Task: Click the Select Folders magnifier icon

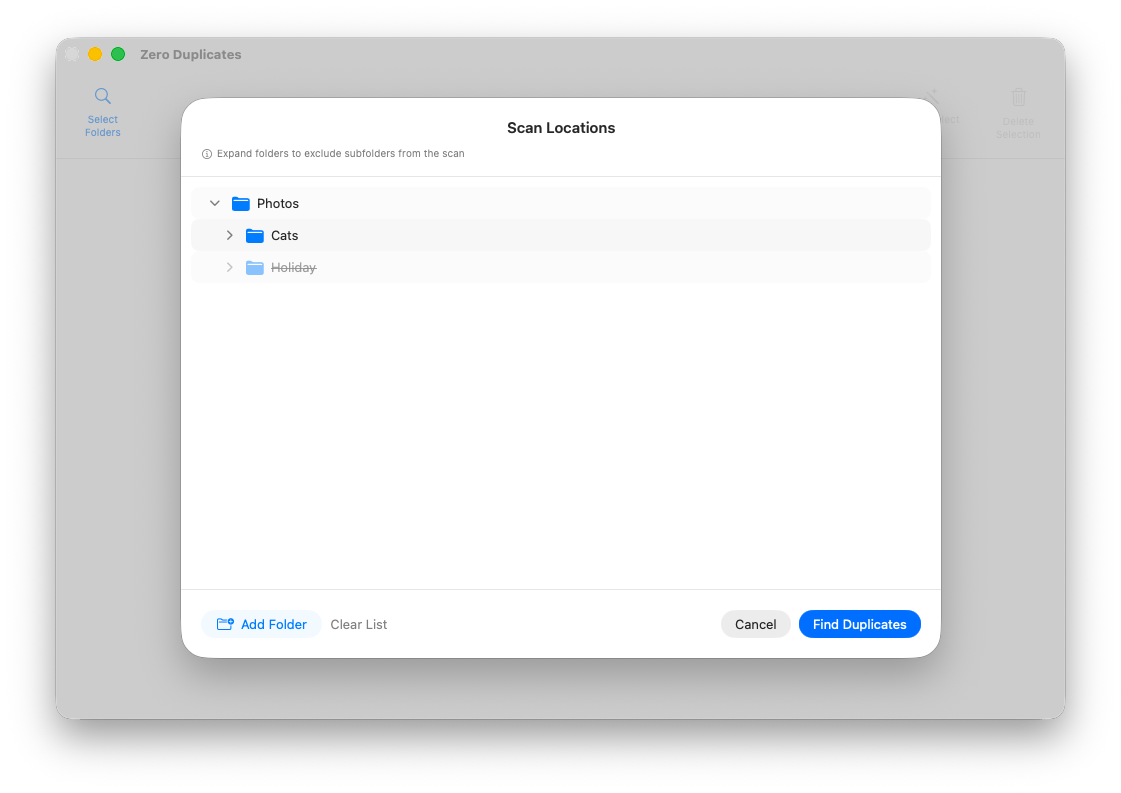Action: (102, 96)
